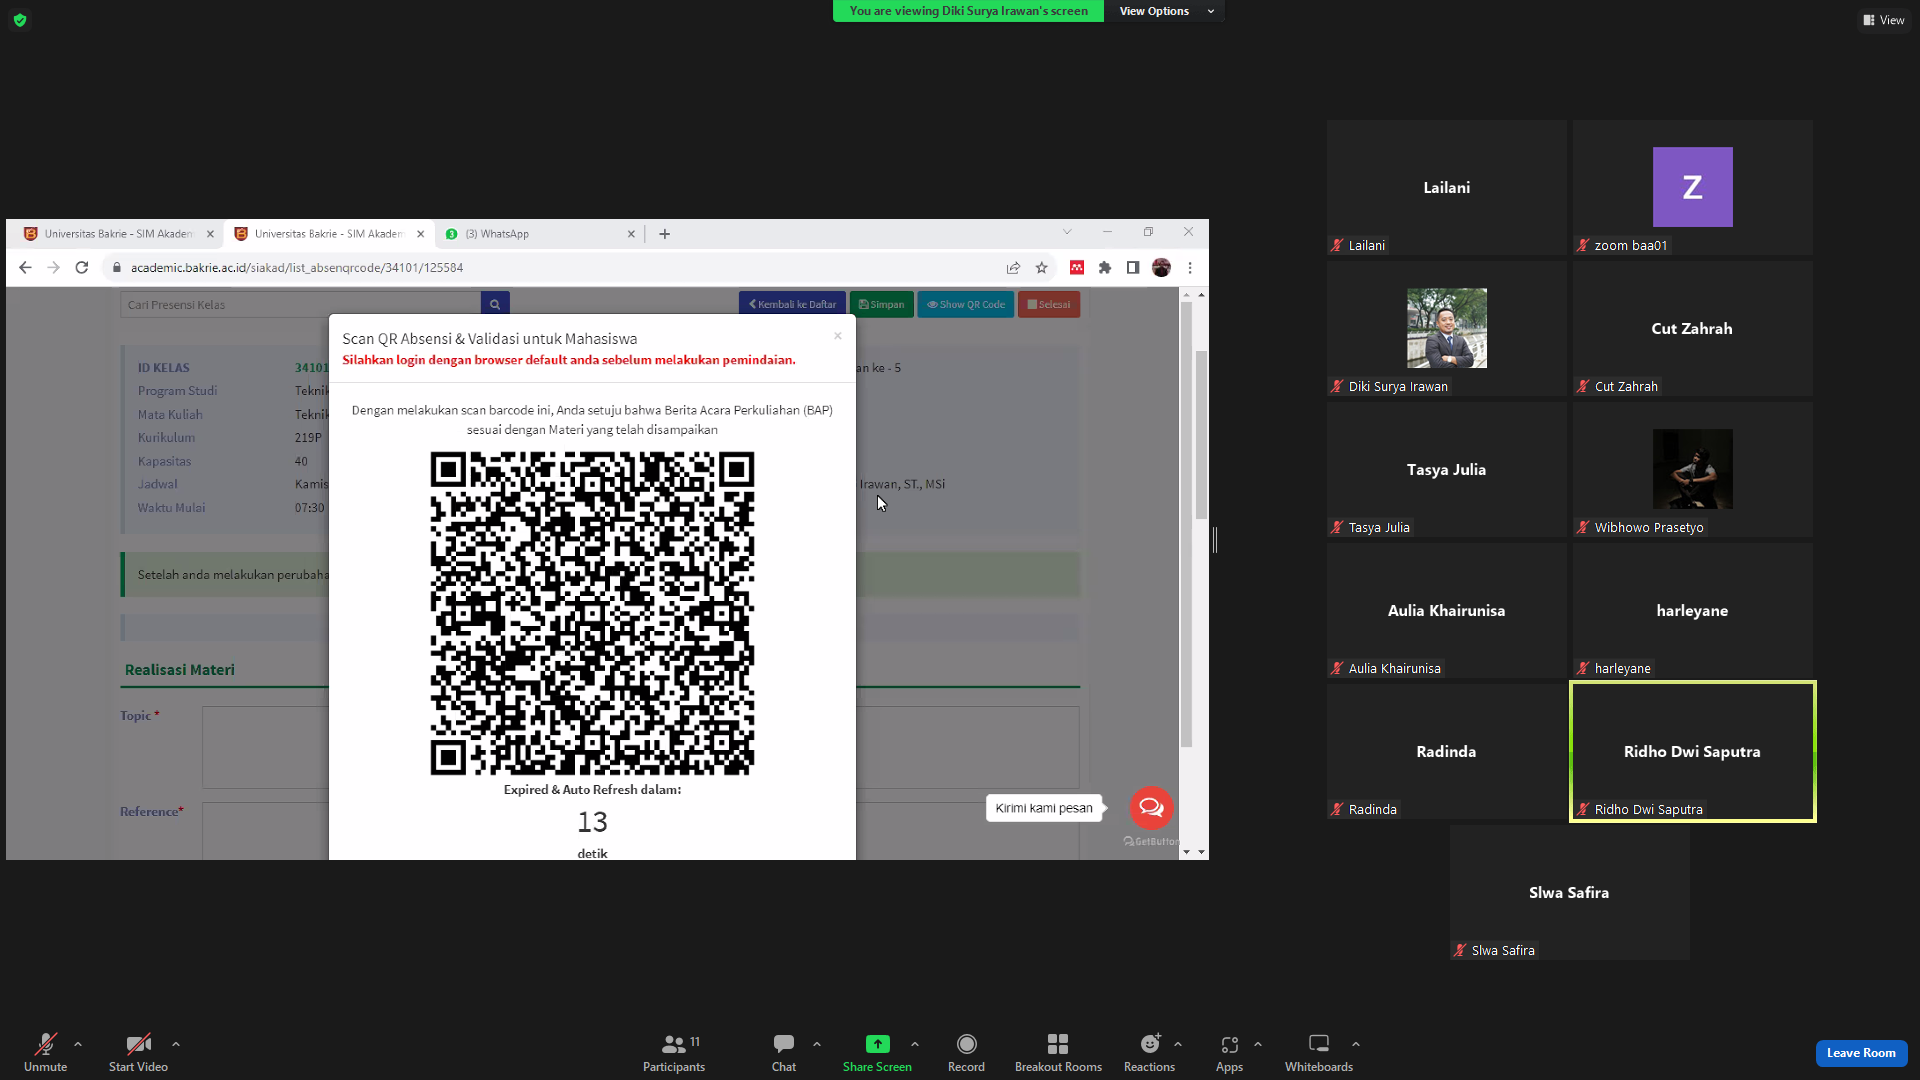The width and height of the screenshot is (1920, 1080).
Task: Open the tab search chevron in Chrome
Action: (1067, 232)
